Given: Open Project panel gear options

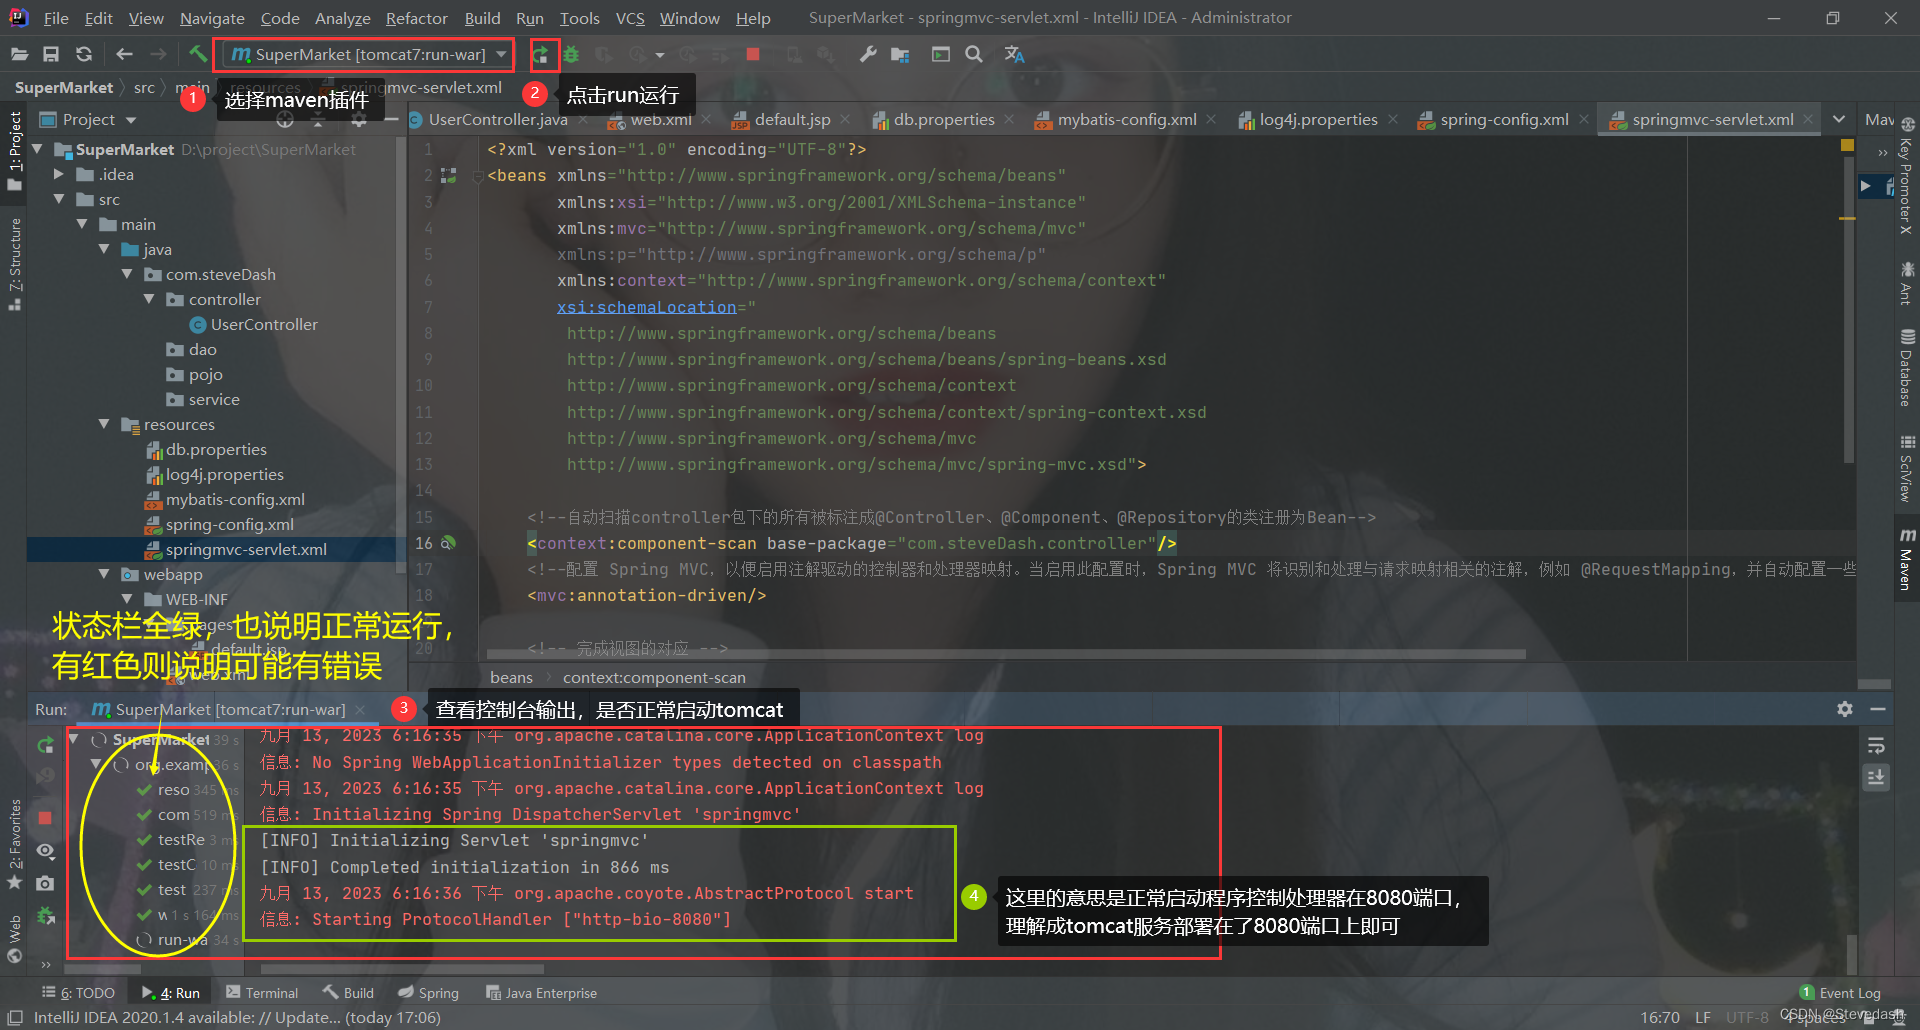Looking at the screenshot, I should pyautogui.click(x=359, y=120).
